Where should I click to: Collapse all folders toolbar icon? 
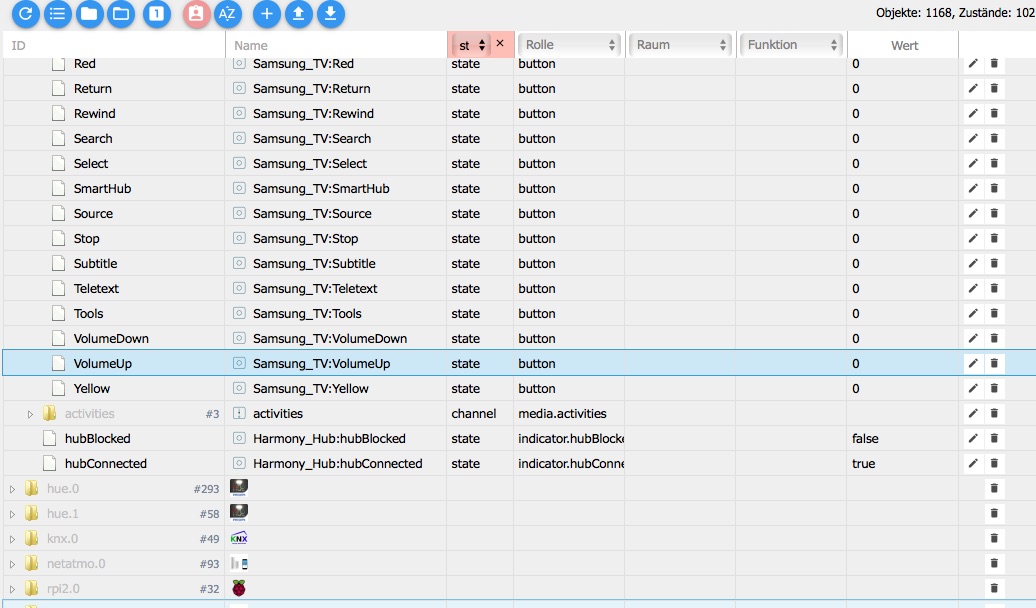(x=89, y=13)
